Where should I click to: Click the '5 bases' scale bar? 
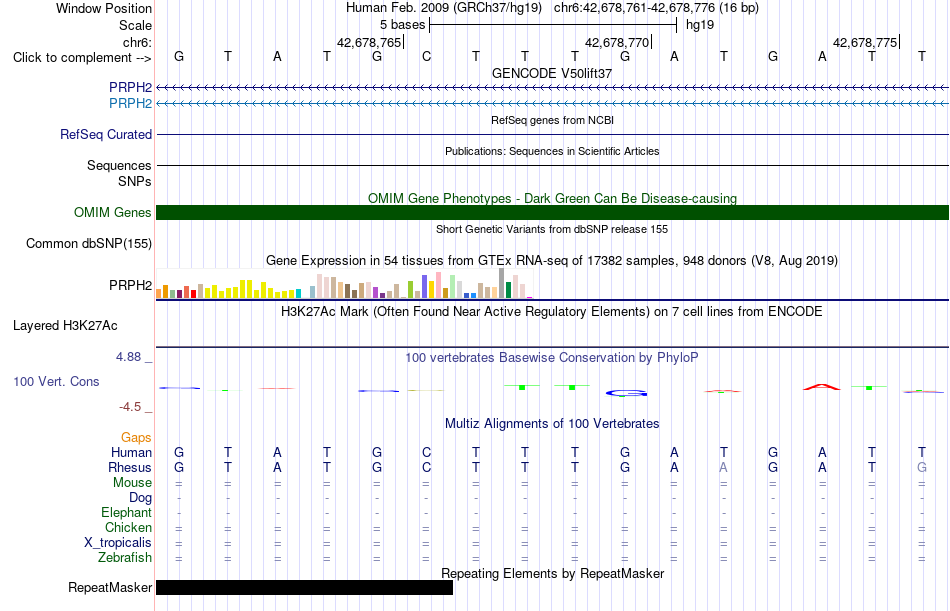553,25
